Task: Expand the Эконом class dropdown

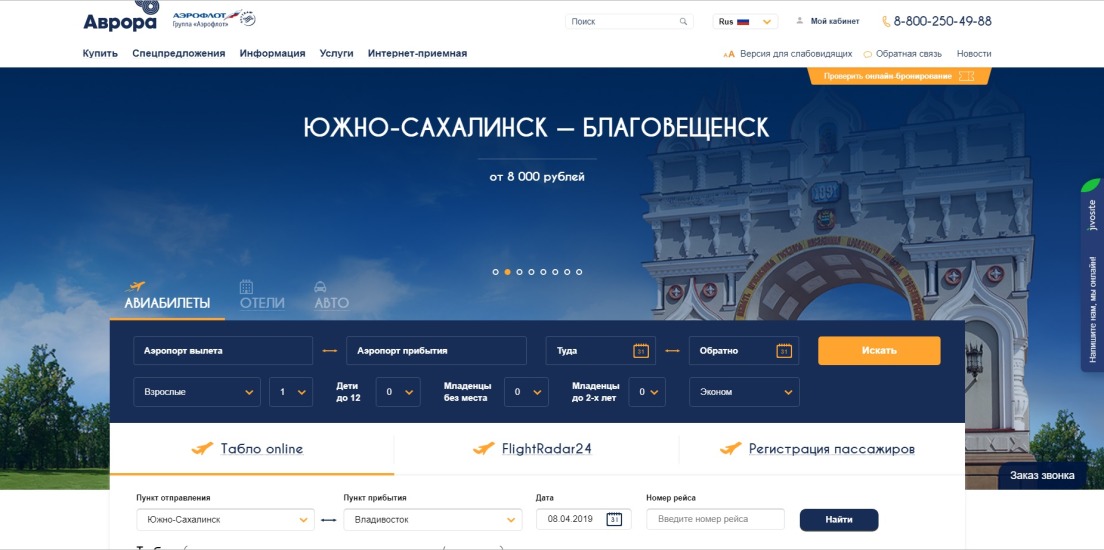Action: pyautogui.click(x=744, y=392)
